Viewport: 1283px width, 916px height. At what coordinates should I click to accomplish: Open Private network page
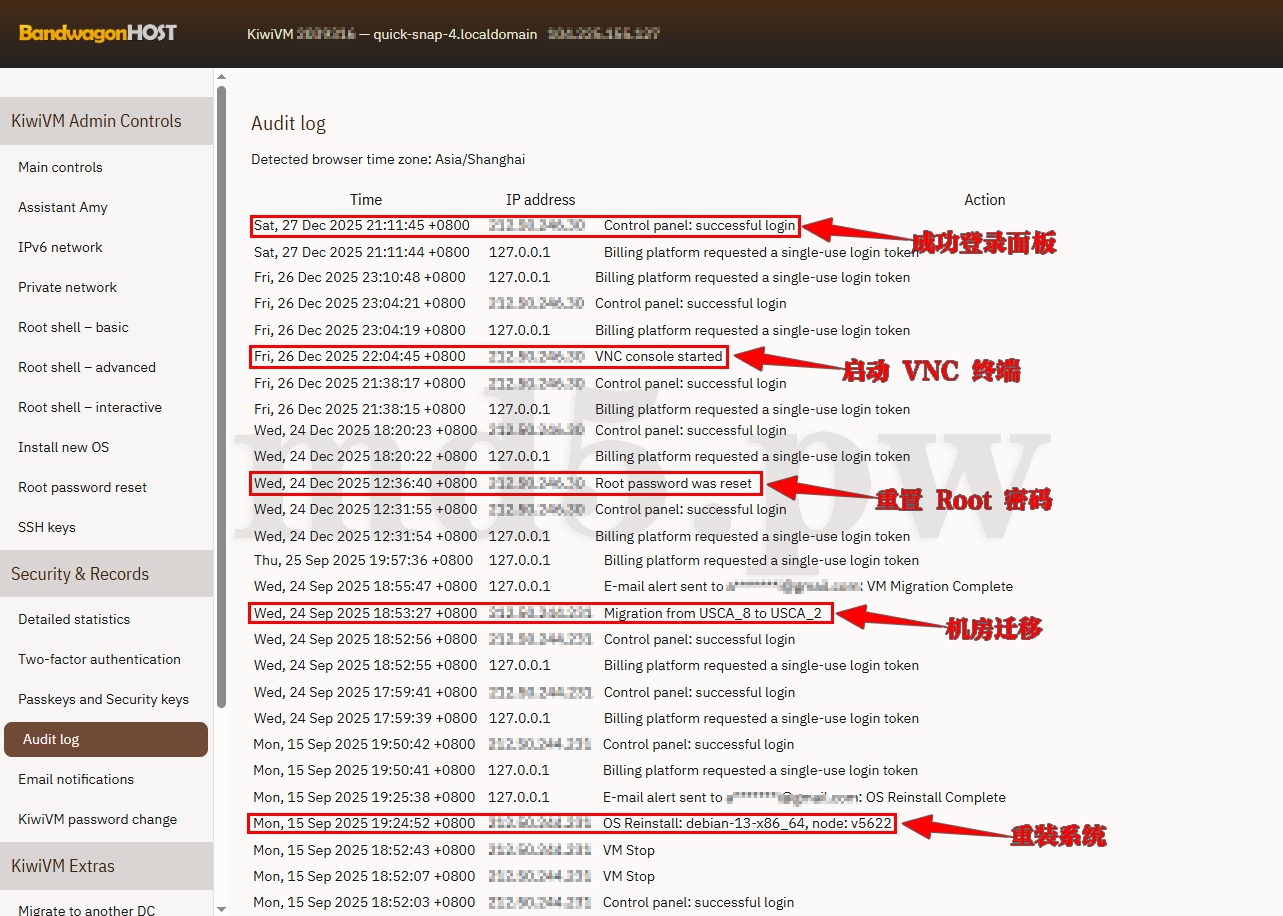coord(67,287)
